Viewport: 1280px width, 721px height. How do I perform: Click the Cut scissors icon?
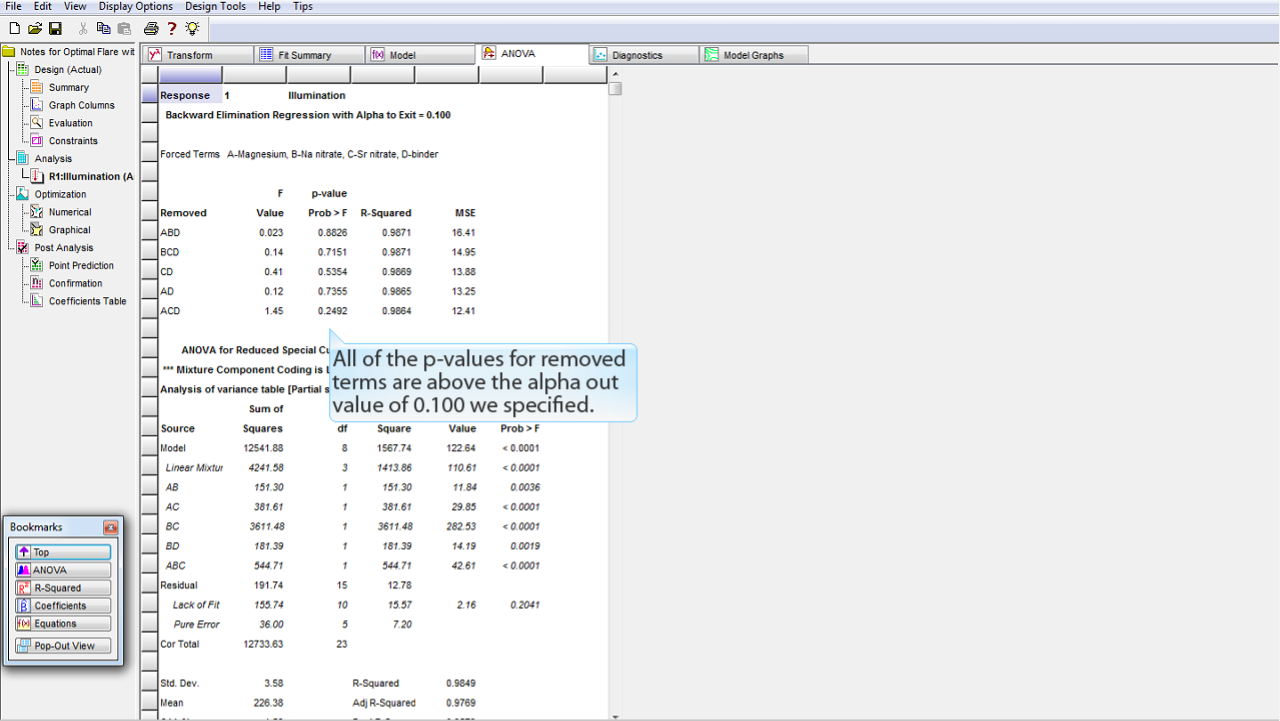tap(83, 29)
